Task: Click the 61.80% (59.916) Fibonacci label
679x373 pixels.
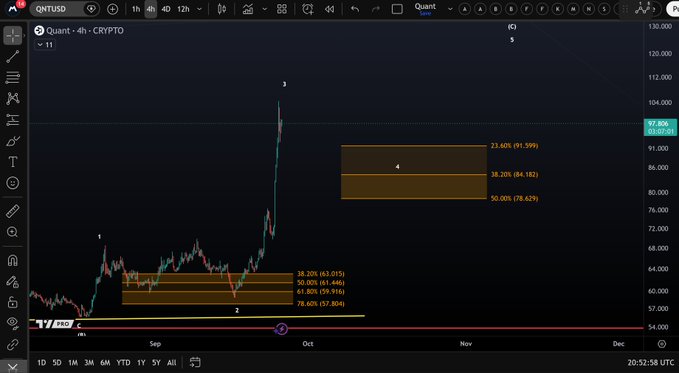Action: tap(321, 292)
